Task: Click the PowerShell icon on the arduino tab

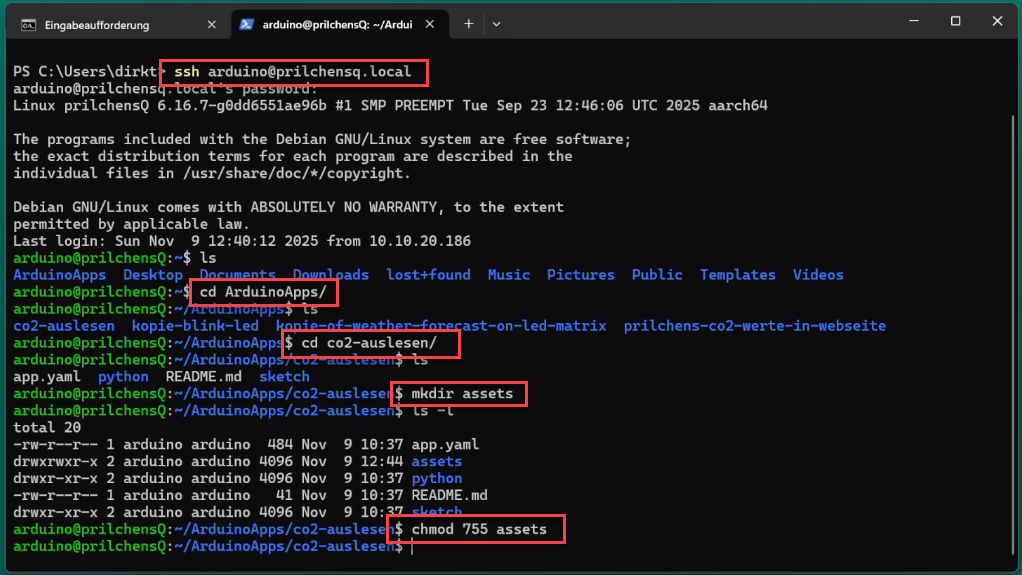Action: coord(246,23)
